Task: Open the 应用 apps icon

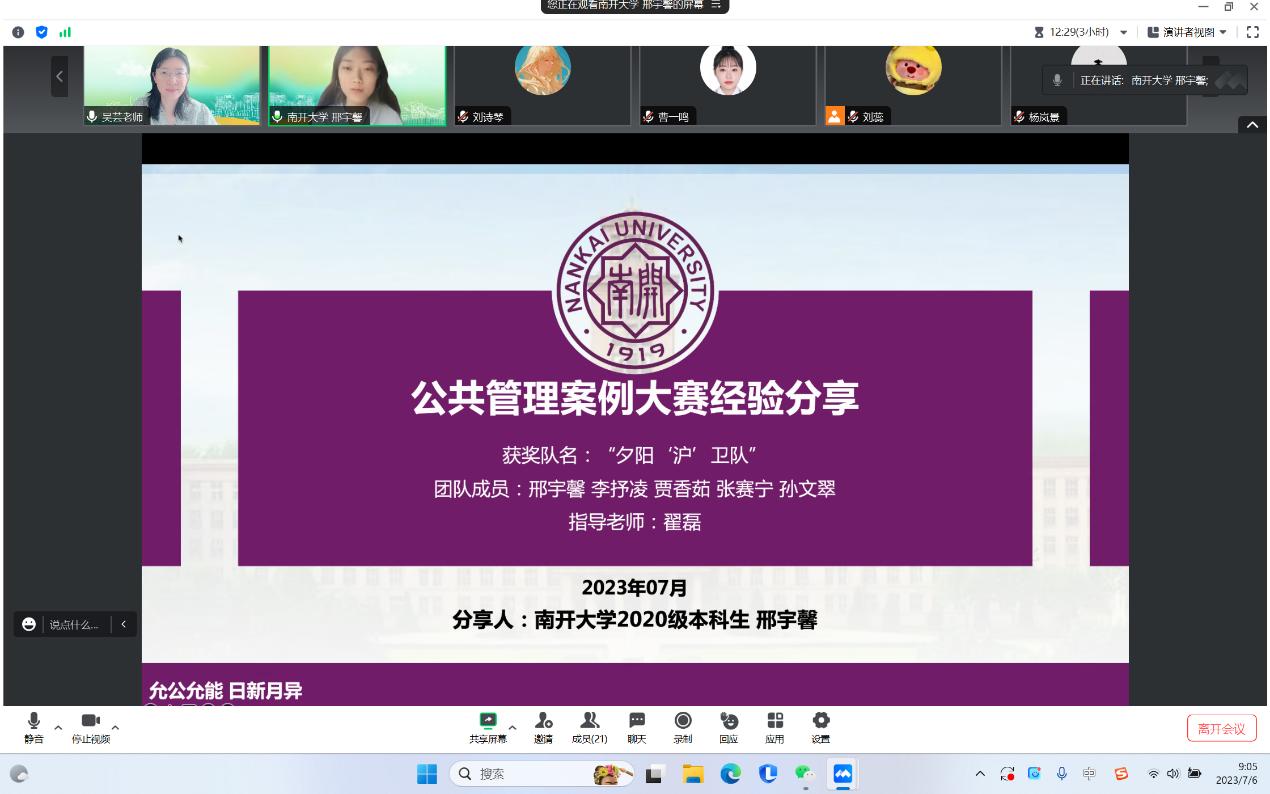Action: pos(775,727)
